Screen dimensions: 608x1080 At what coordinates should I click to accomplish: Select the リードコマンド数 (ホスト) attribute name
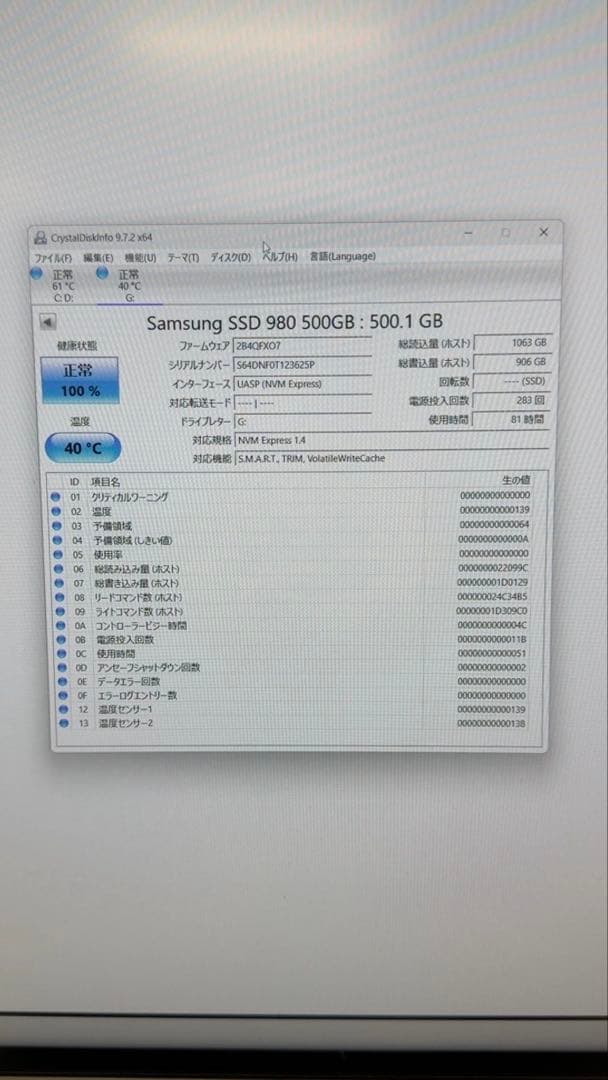coord(138,597)
